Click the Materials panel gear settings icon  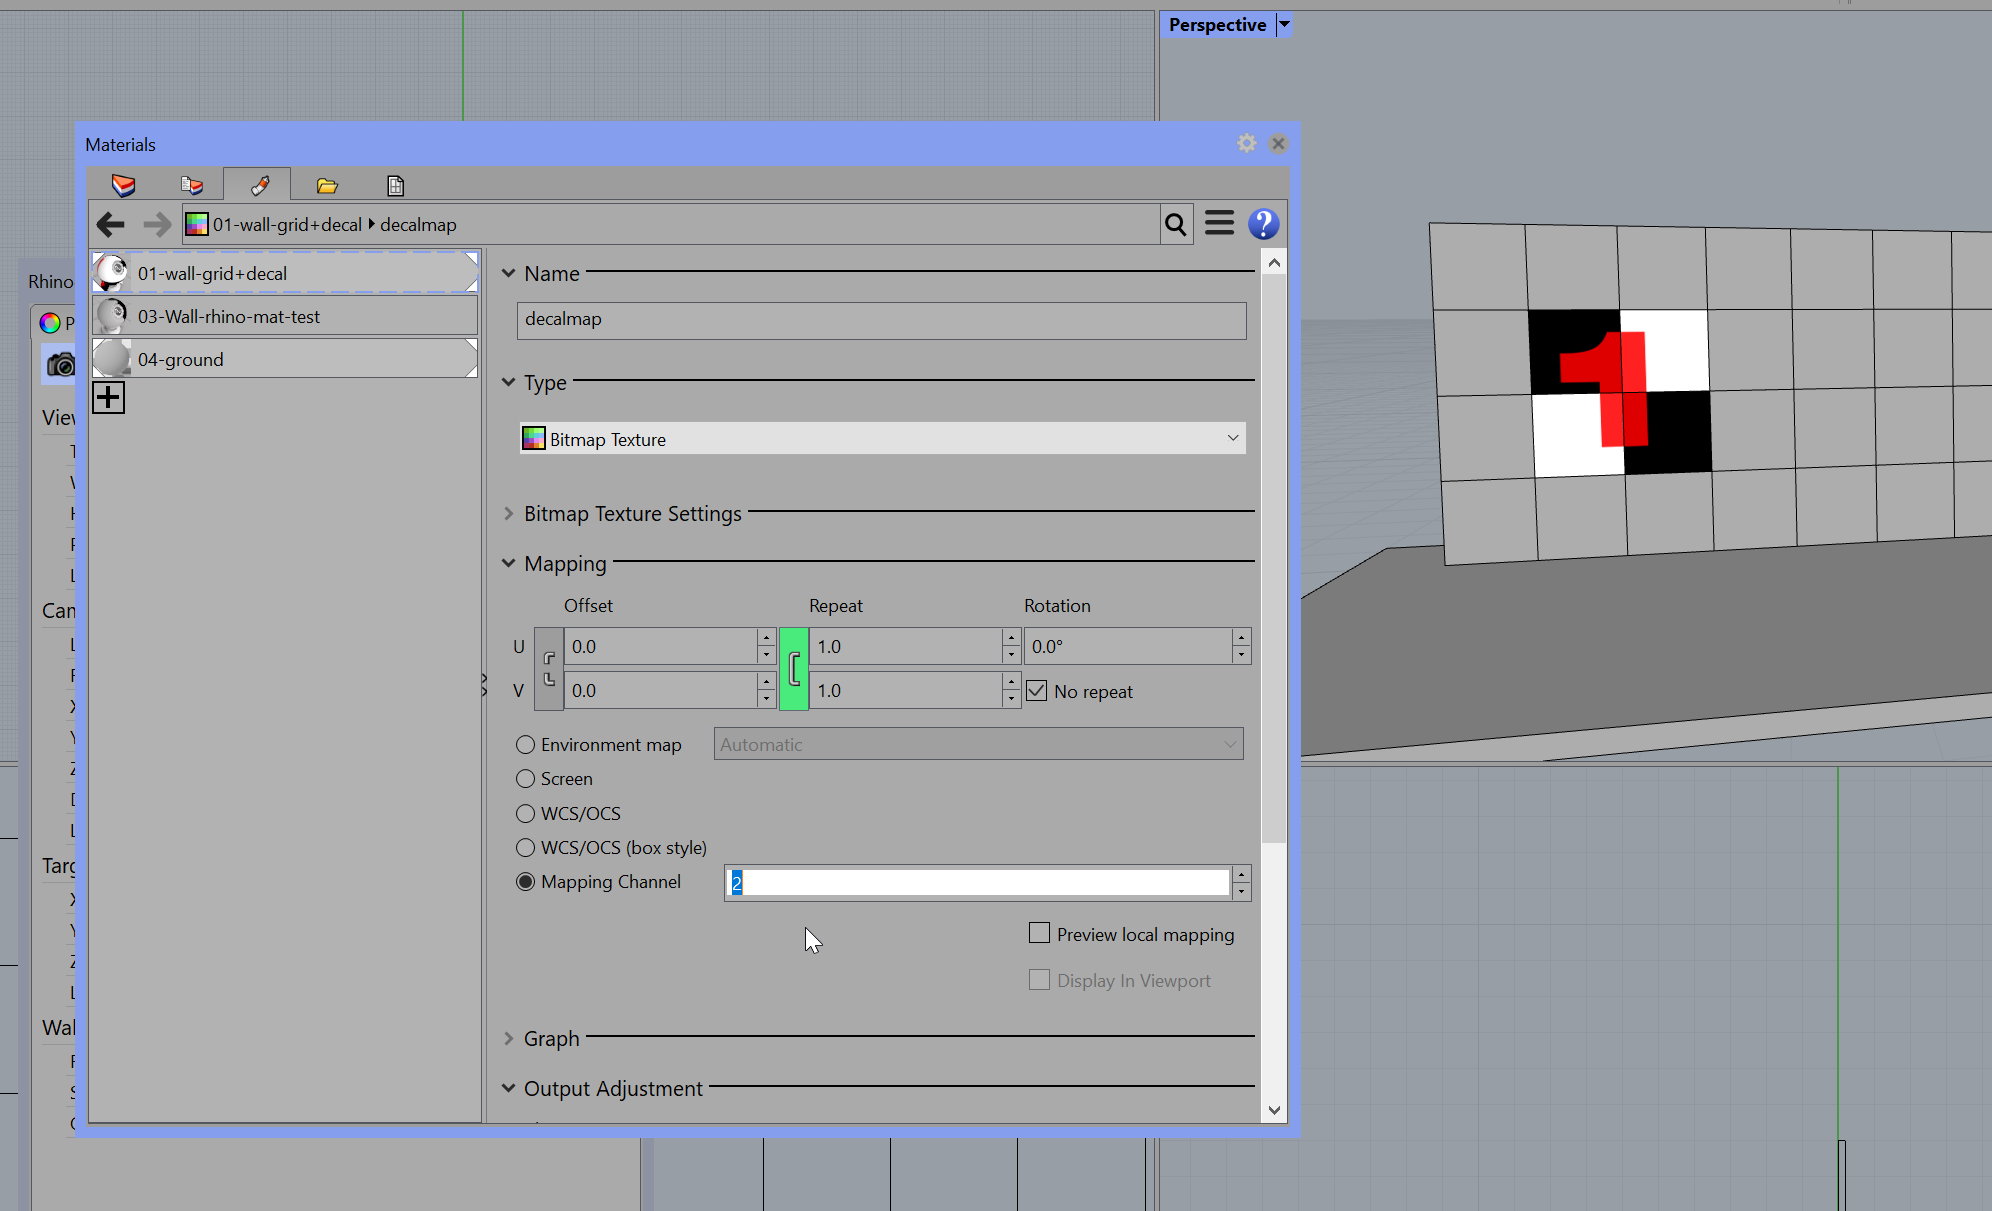[1246, 144]
